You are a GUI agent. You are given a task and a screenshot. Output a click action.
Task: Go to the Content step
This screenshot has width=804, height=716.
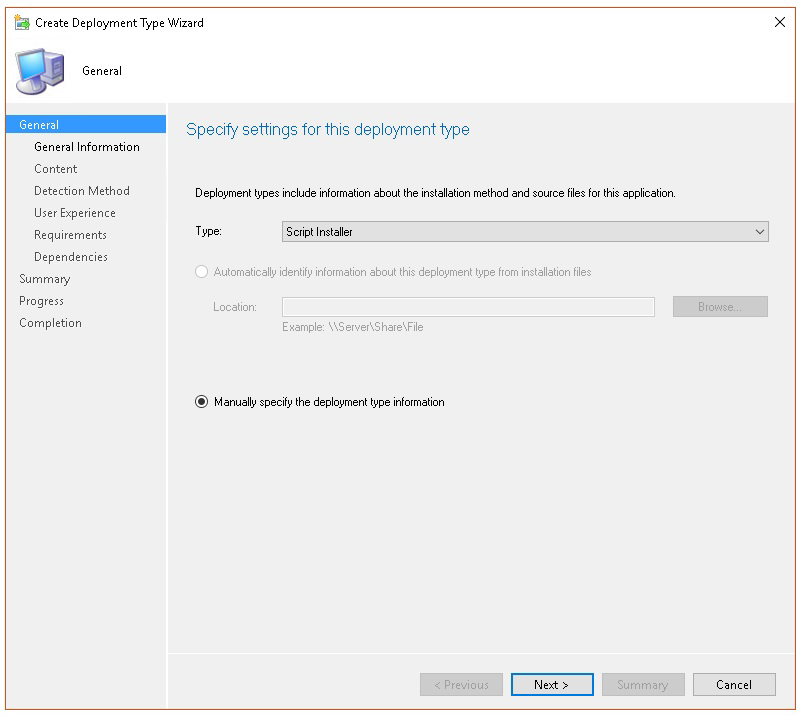pyautogui.click(x=55, y=169)
